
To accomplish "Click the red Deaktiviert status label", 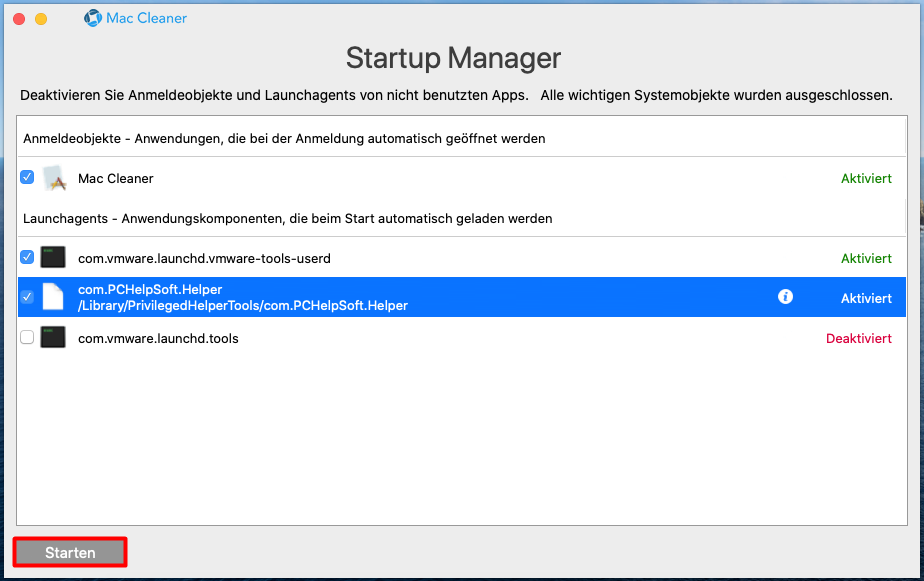I will tap(859, 339).
